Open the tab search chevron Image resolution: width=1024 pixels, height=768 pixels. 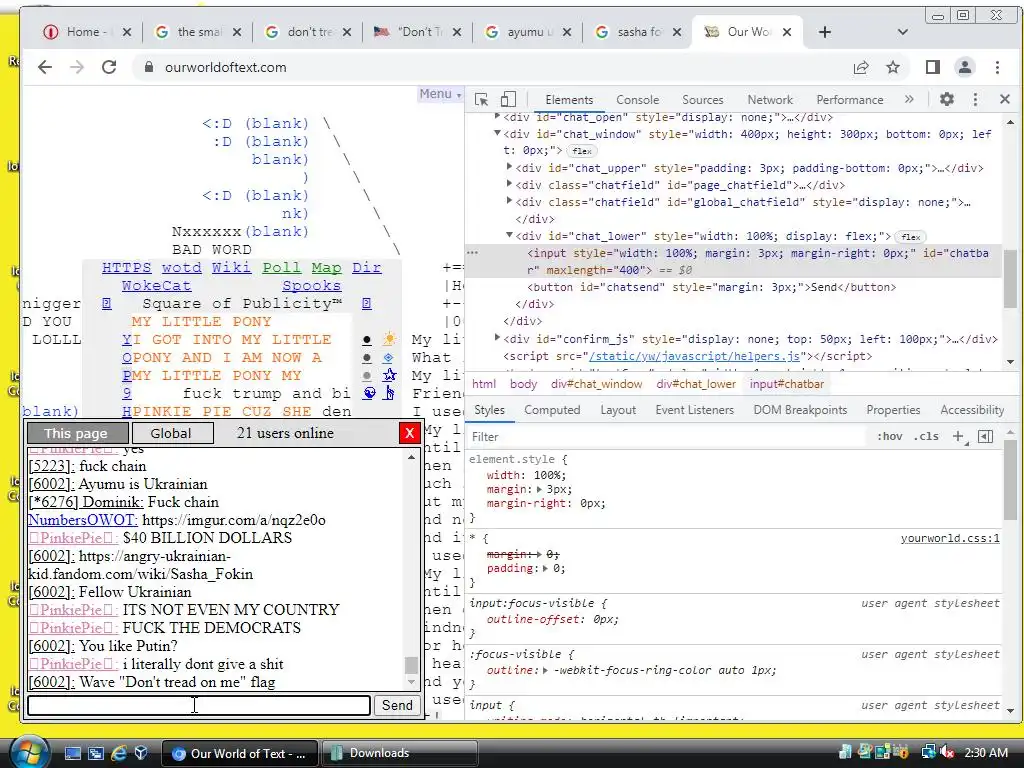(903, 32)
